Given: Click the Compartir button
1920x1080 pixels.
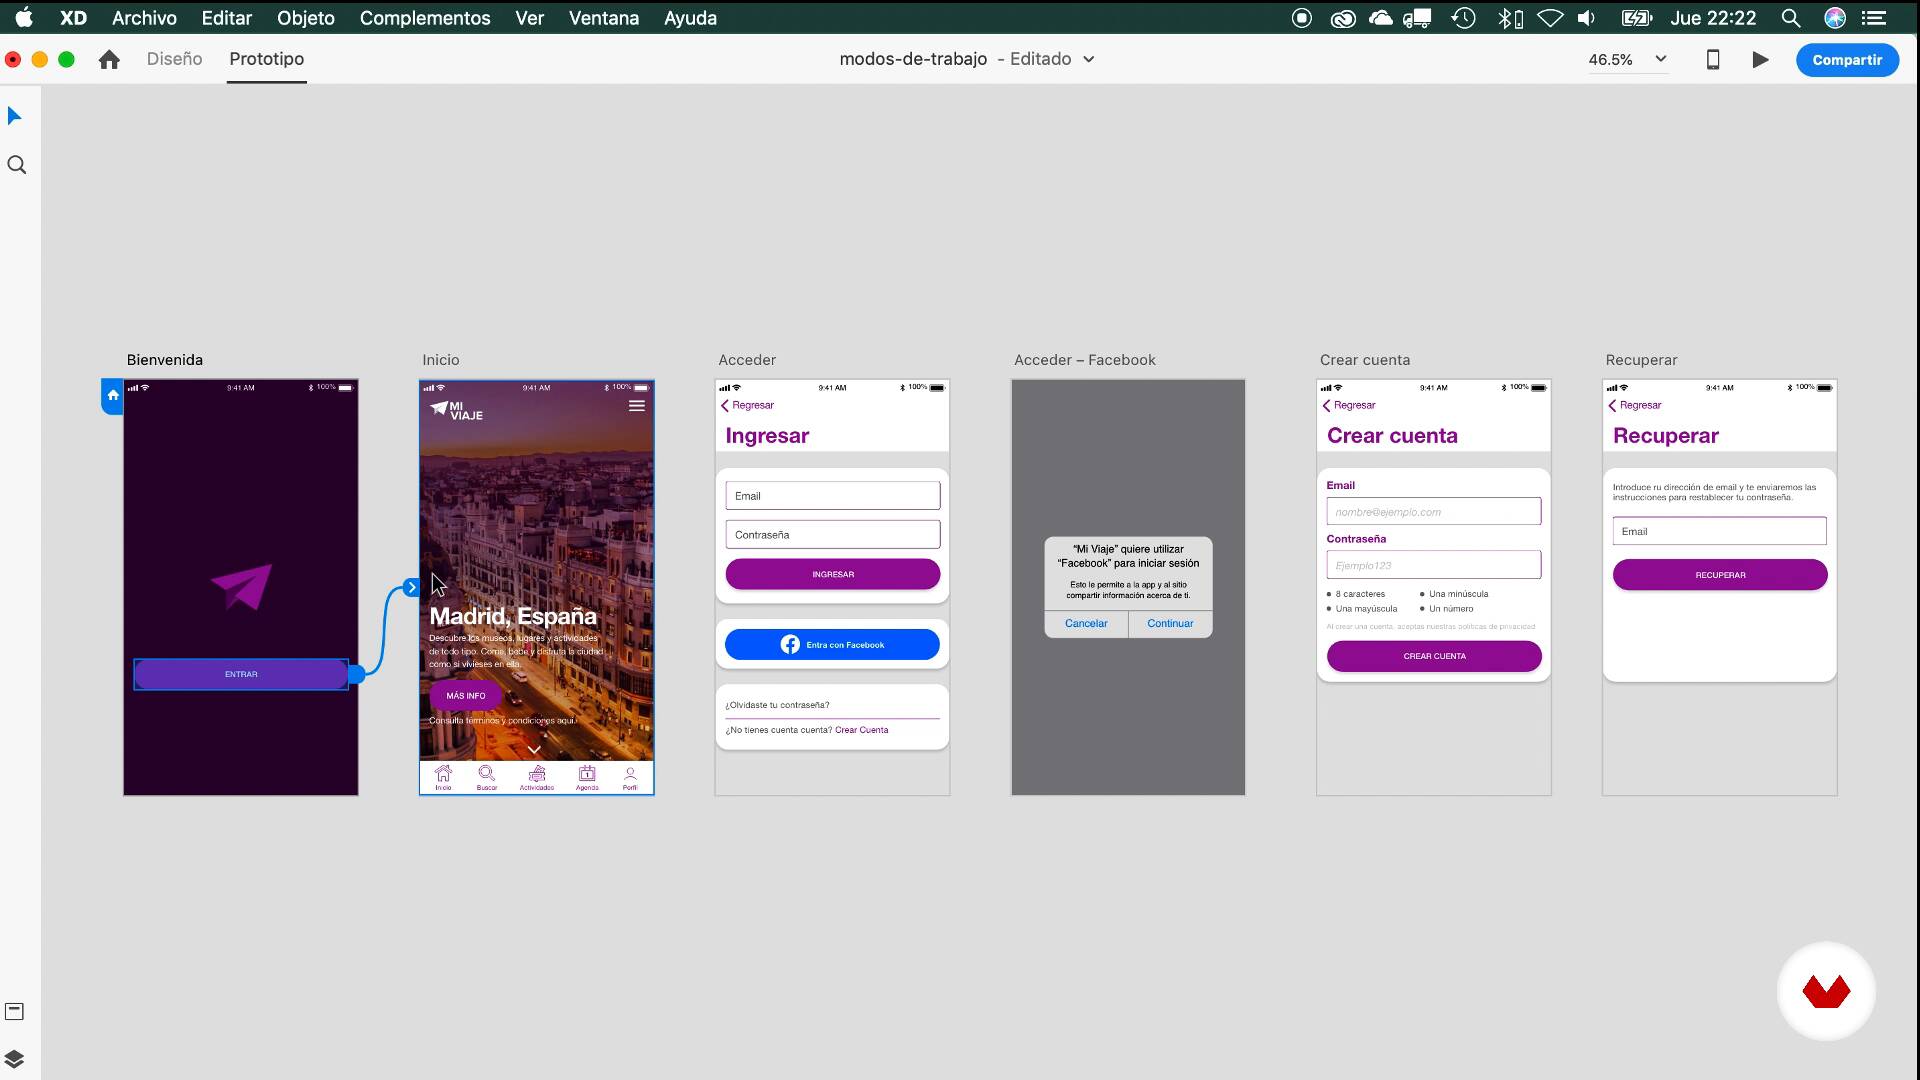Looking at the screenshot, I should [1846, 60].
